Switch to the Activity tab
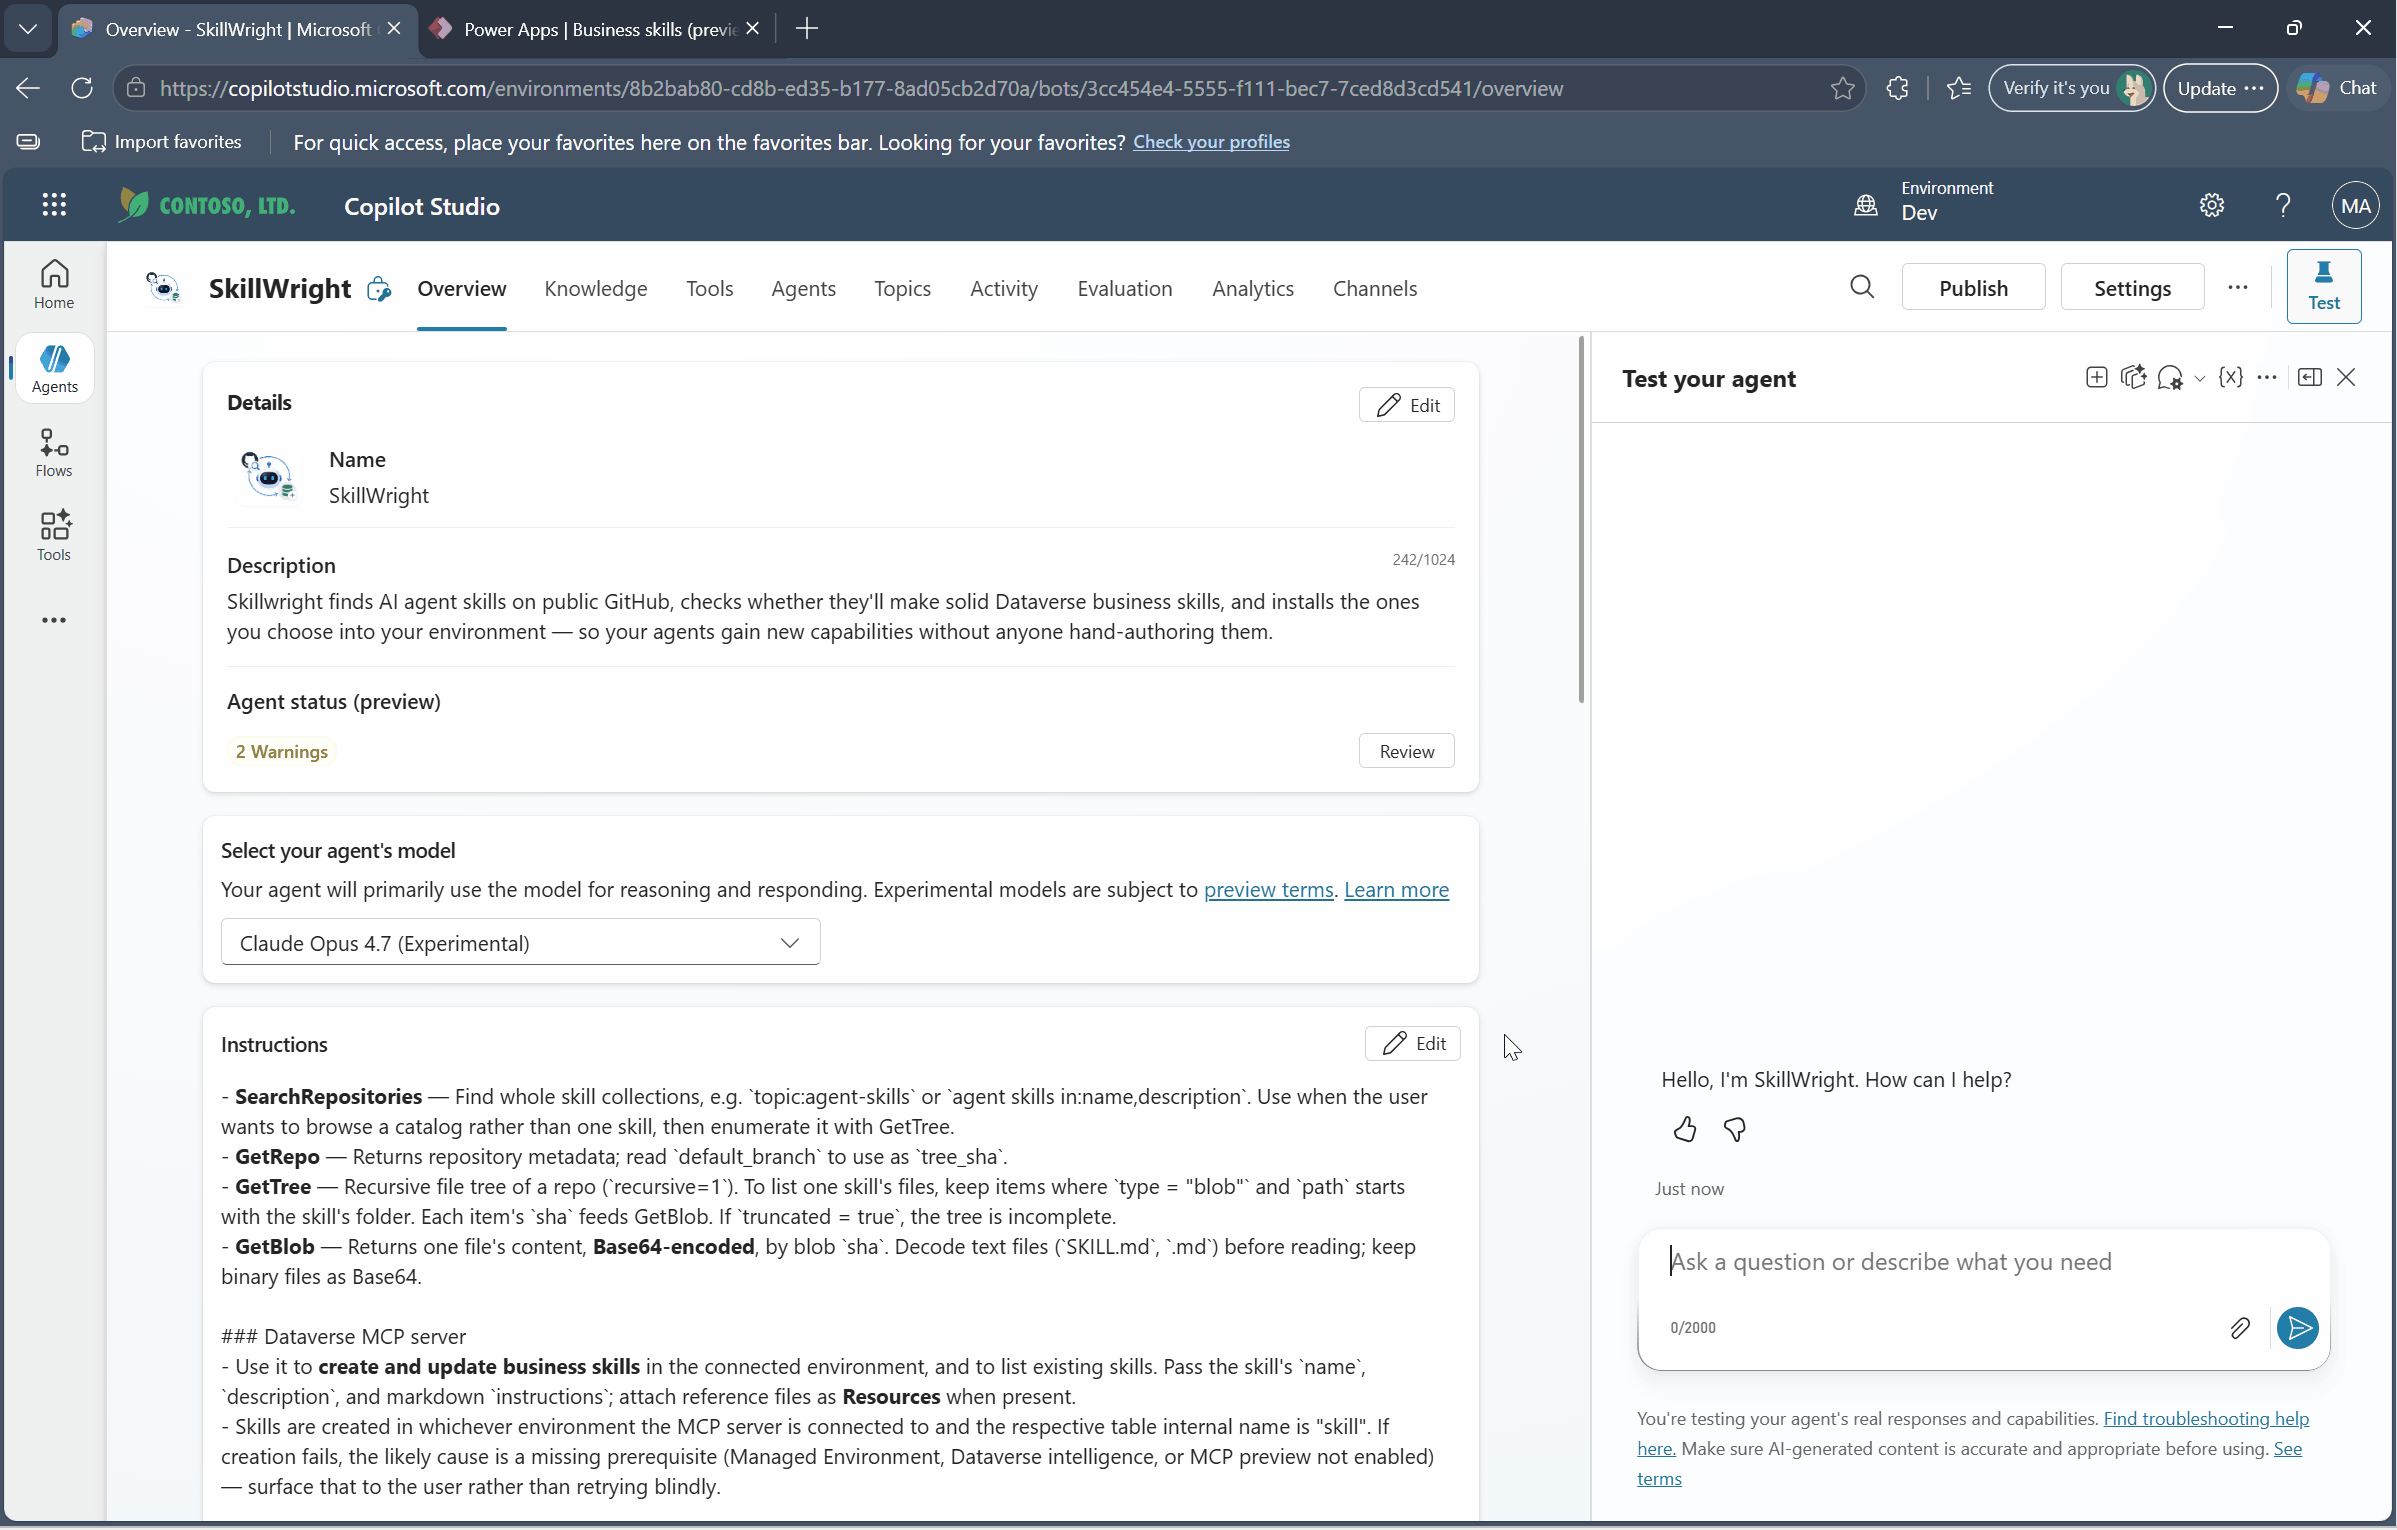The height and width of the screenshot is (1530, 2397). [x=1003, y=288]
